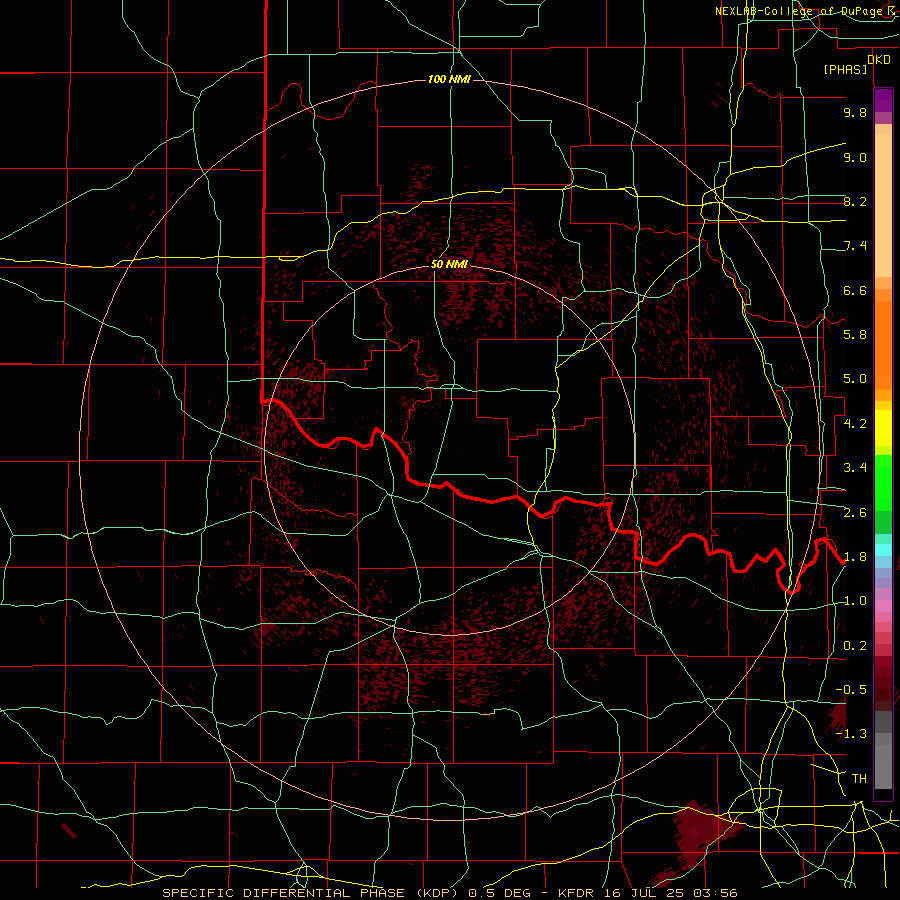Click the 0.2 value on color scale
The width and height of the screenshot is (900, 900).
(855, 646)
